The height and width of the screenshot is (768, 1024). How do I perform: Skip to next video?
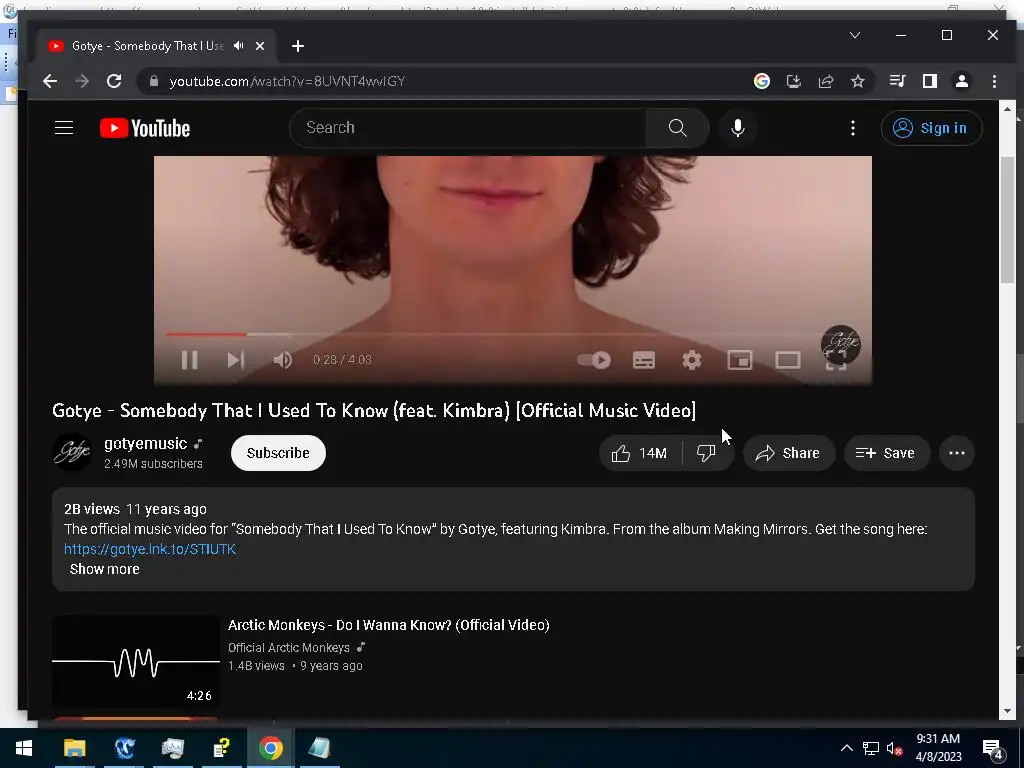pos(236,360)
